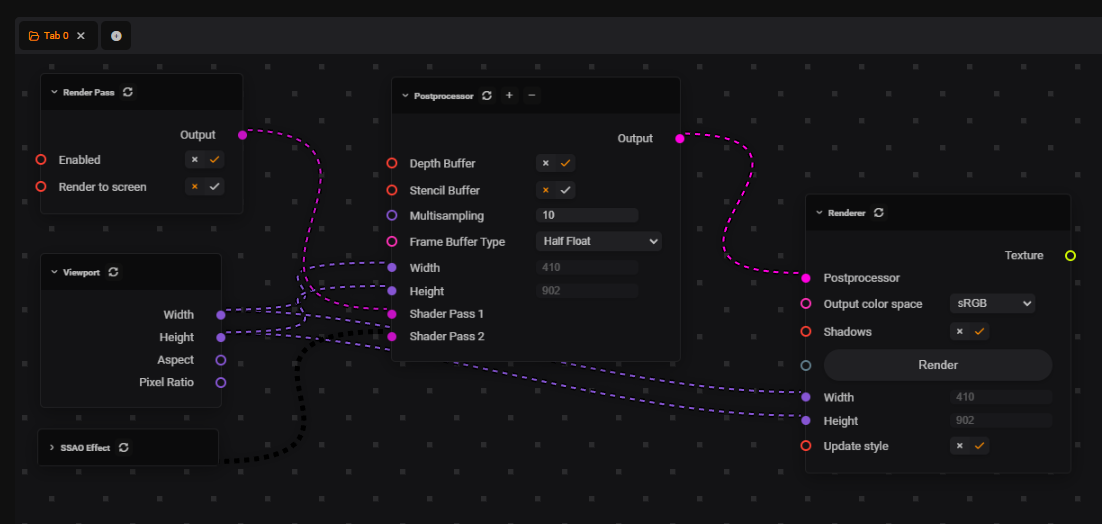
Task: Click the Renderer Height 902 field
Action: coord(1001,421)
